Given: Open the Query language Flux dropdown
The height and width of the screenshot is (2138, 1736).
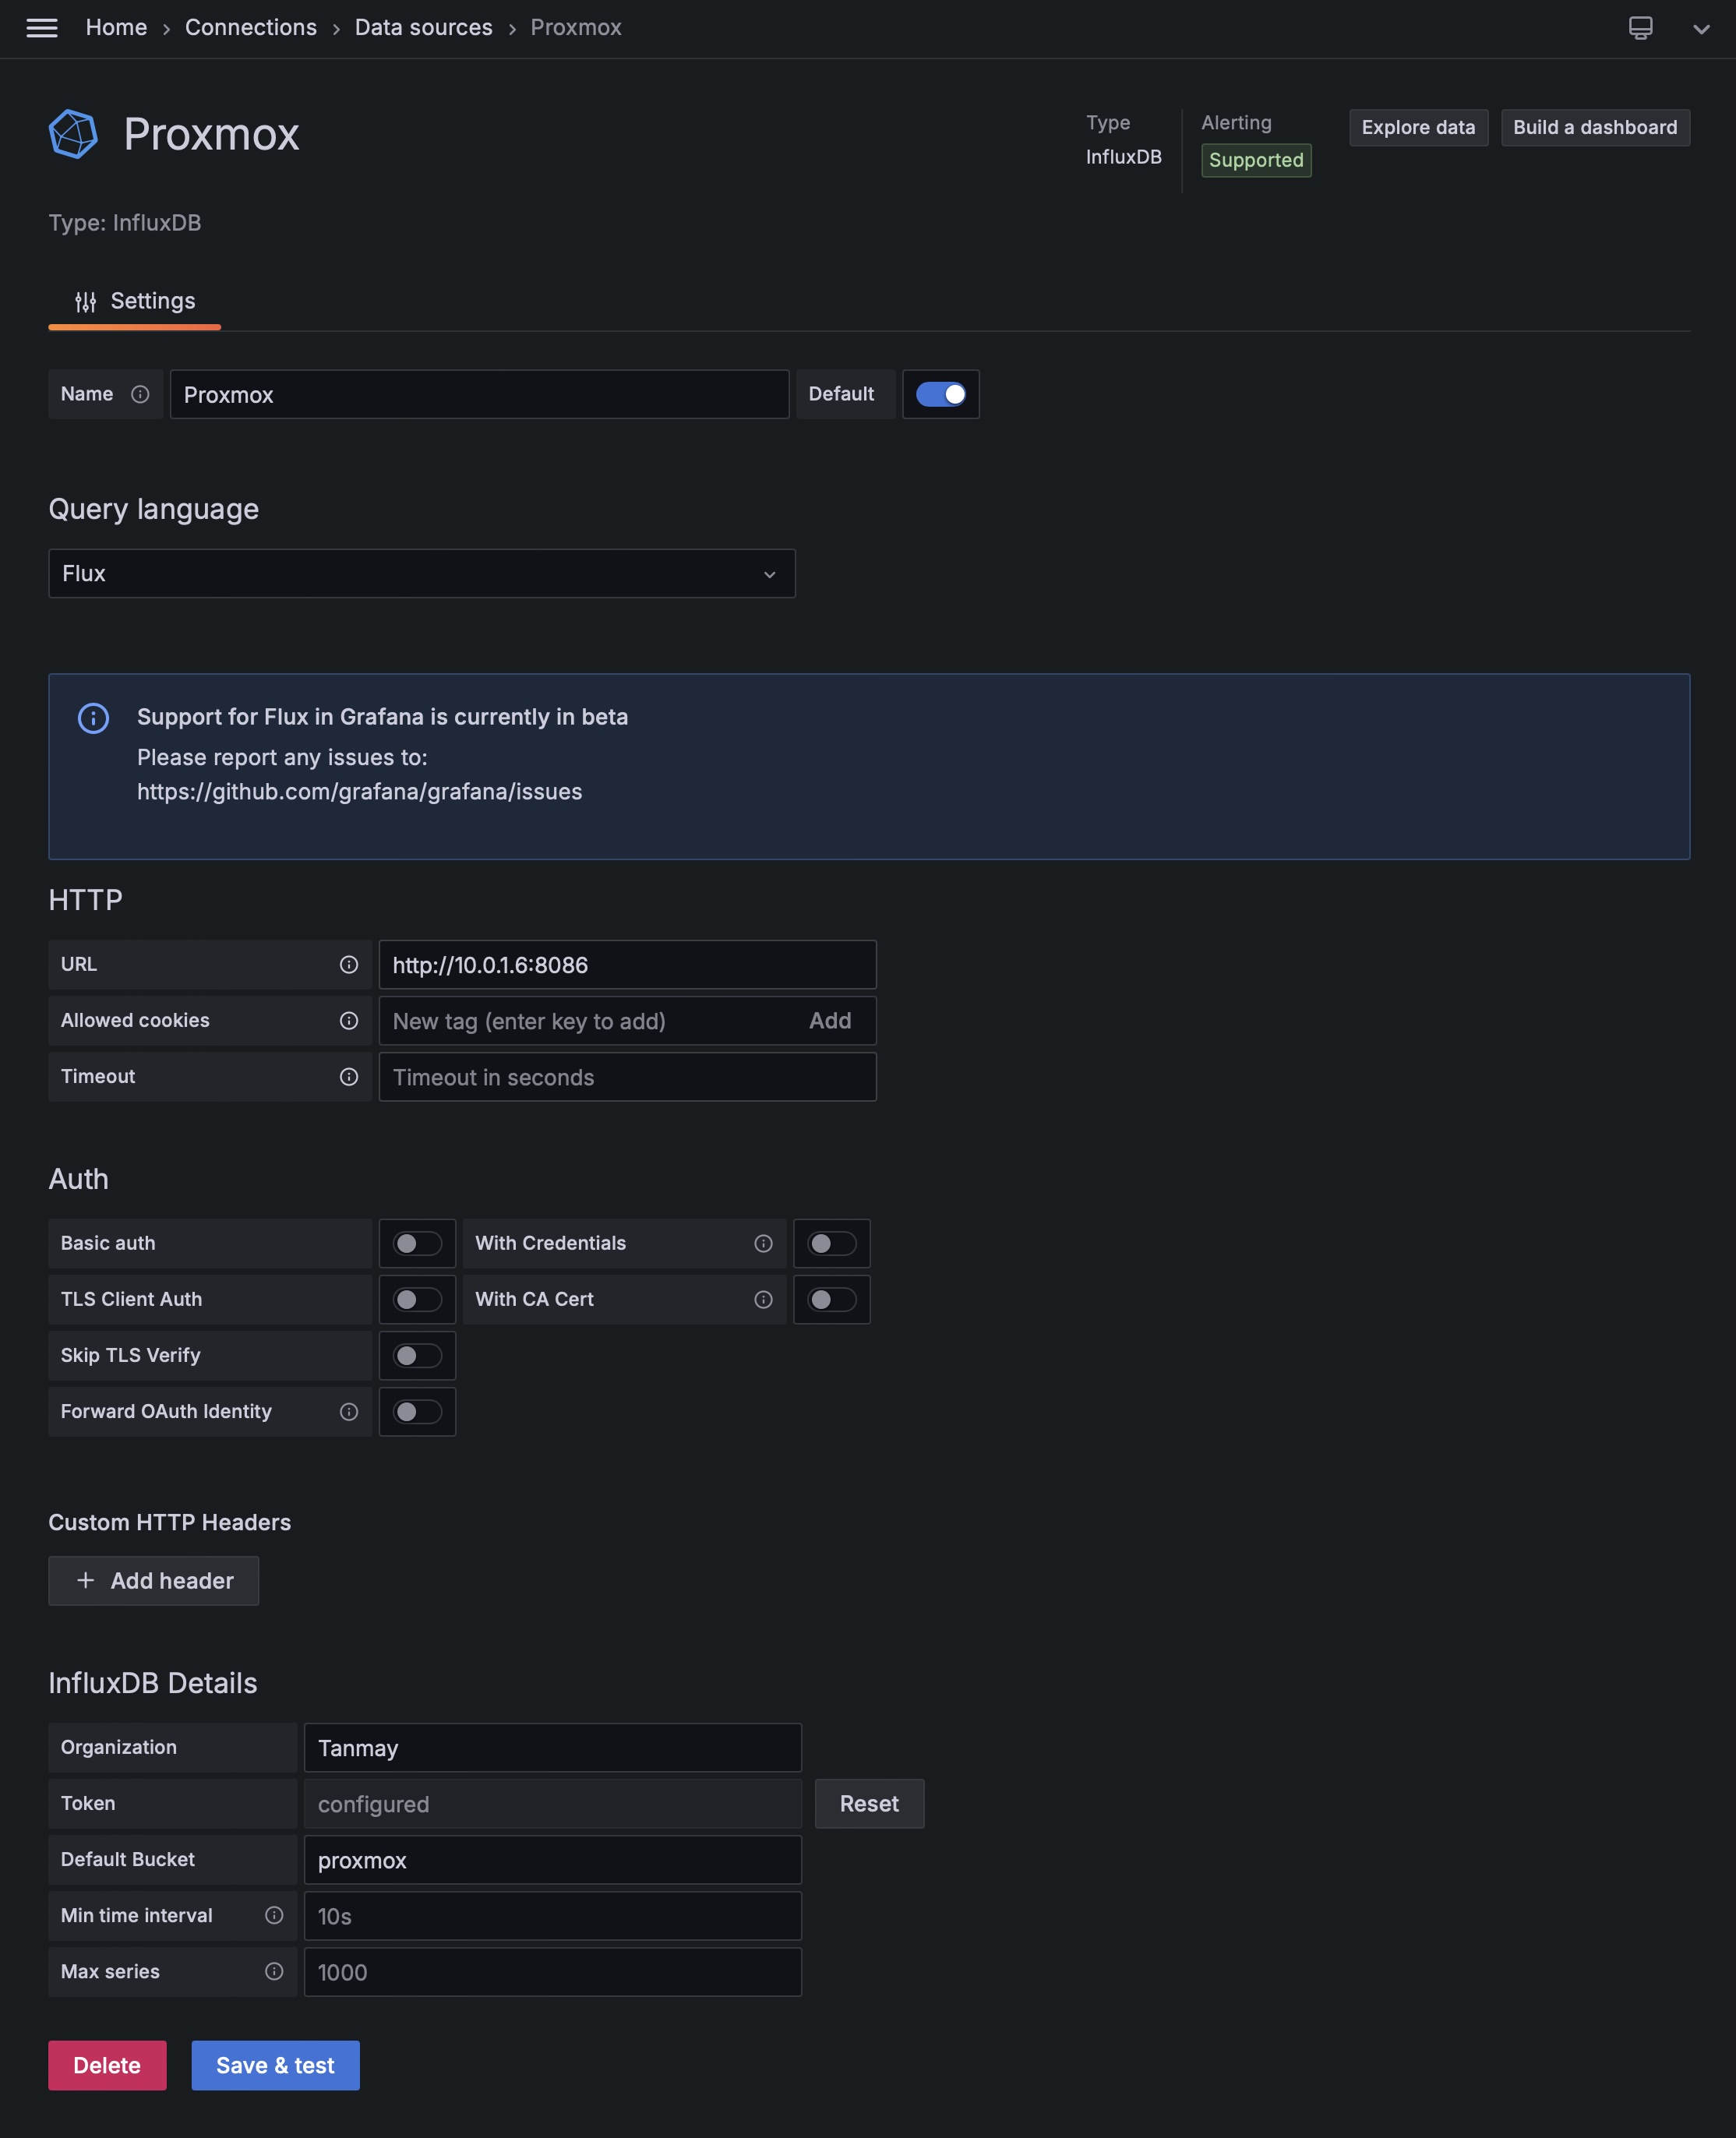Looking at the screenshot, I should [421, 573].
